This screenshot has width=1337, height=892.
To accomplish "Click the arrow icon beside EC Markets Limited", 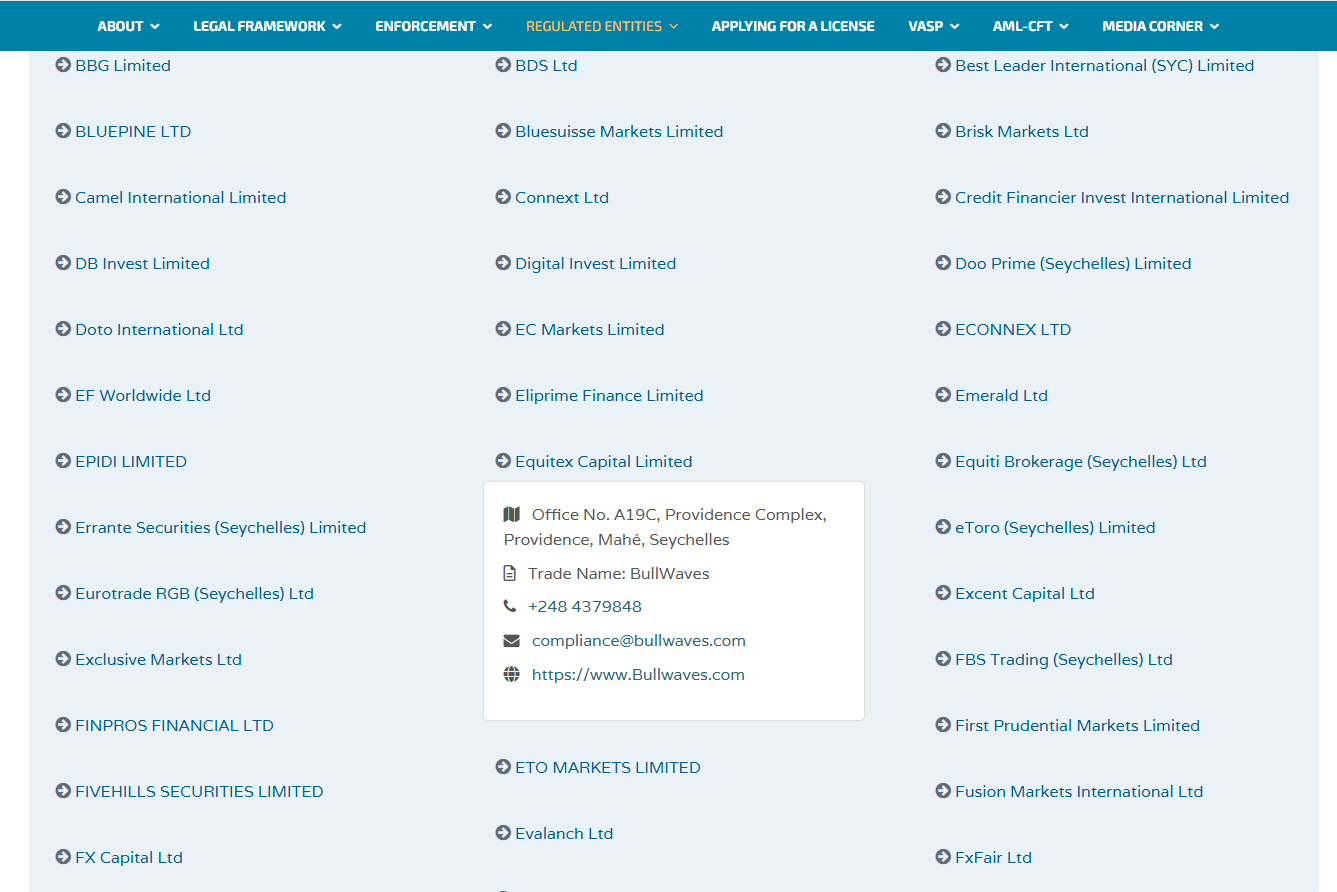I will [x=503, y=329].
